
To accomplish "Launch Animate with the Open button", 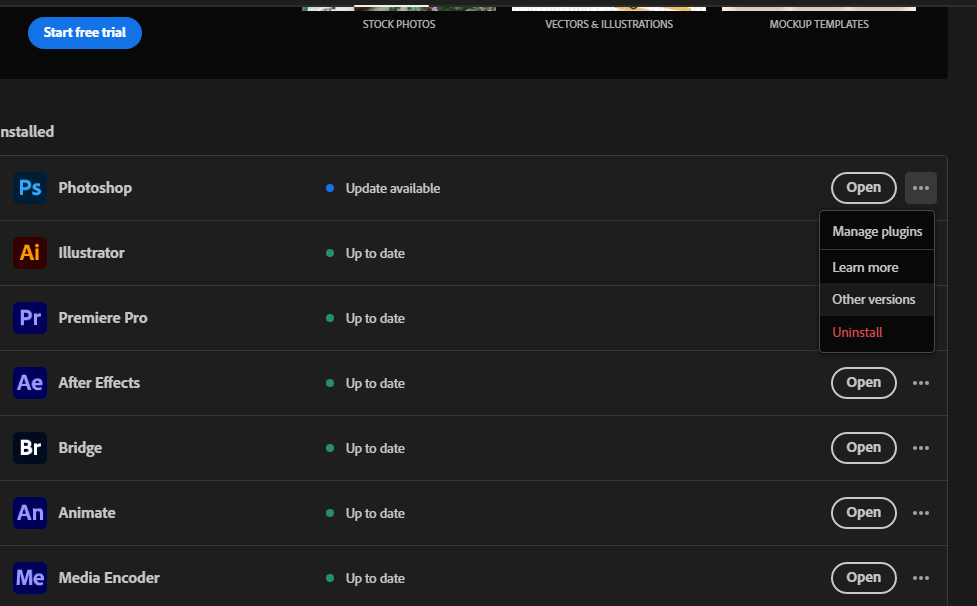I will tap(864, 513).
